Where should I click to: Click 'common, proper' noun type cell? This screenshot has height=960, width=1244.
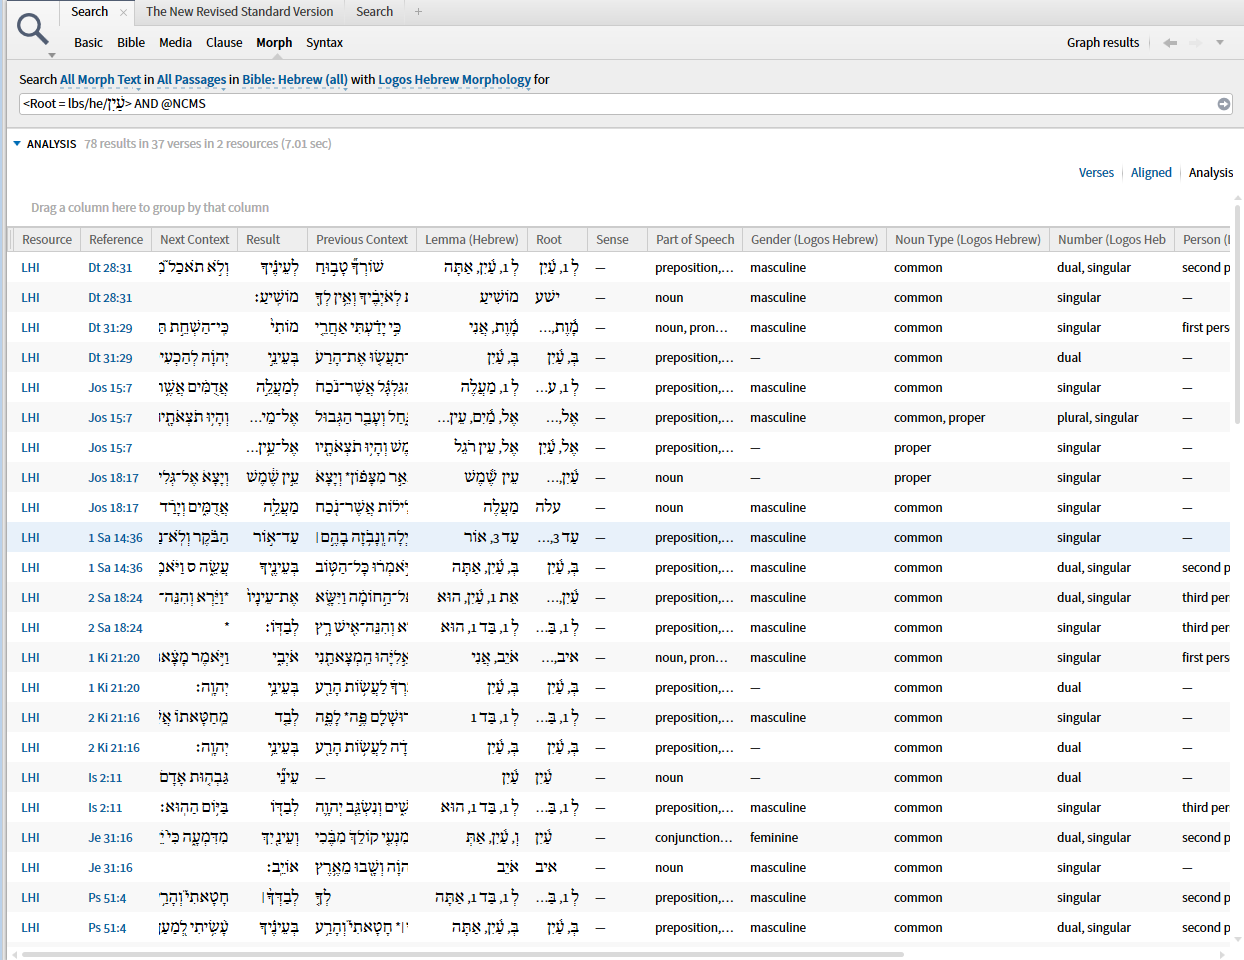(939, 418)
